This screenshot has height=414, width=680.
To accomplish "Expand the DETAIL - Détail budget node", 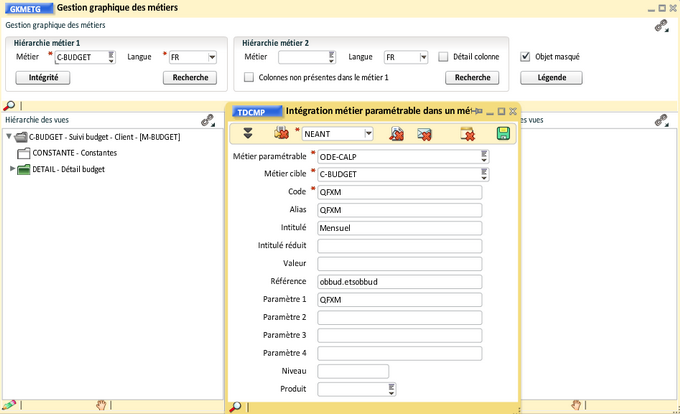I will (x=12, y=169).
